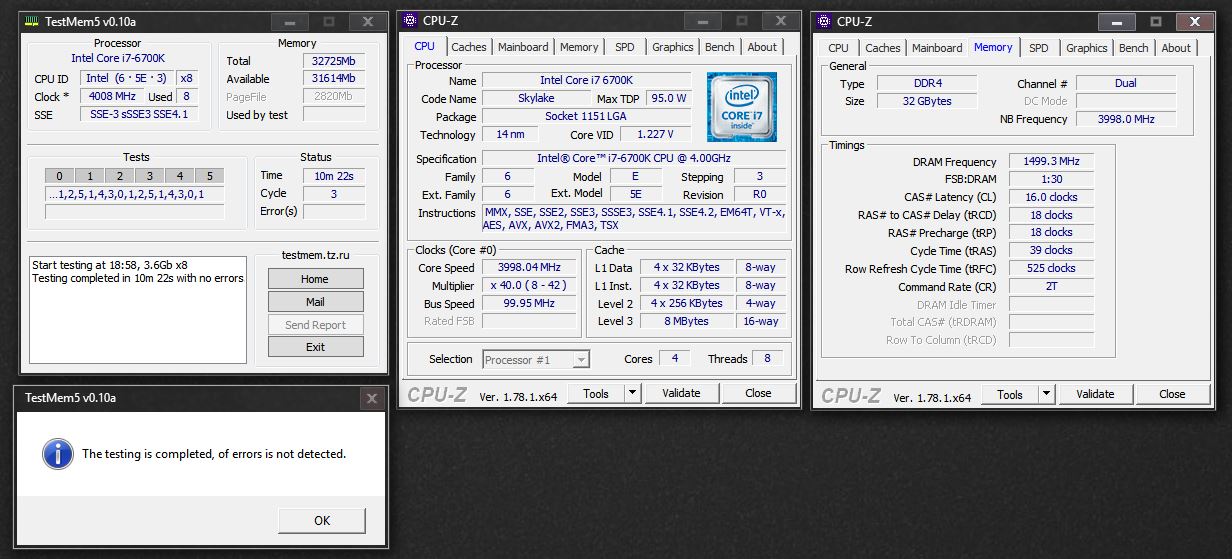This screenshot has height=559, width=1232.
Task: Click the blue information icon in dialog
Action: [x=57, y=453]
